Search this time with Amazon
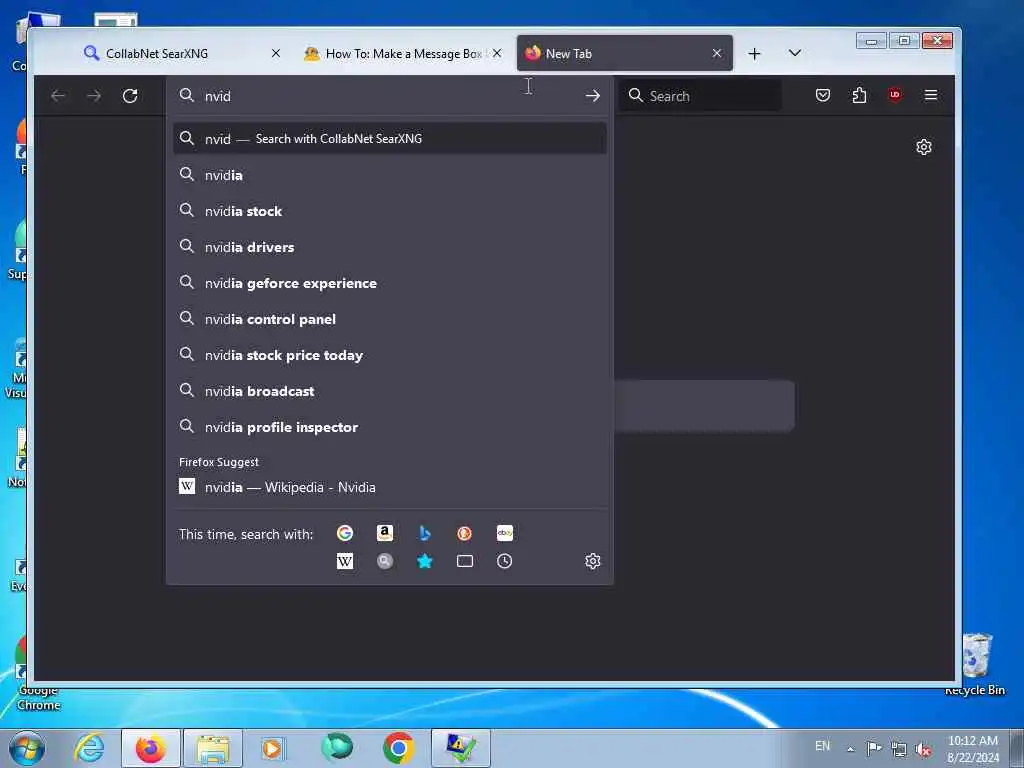Viewport: 1024px width, 768px height. point(385,533)
